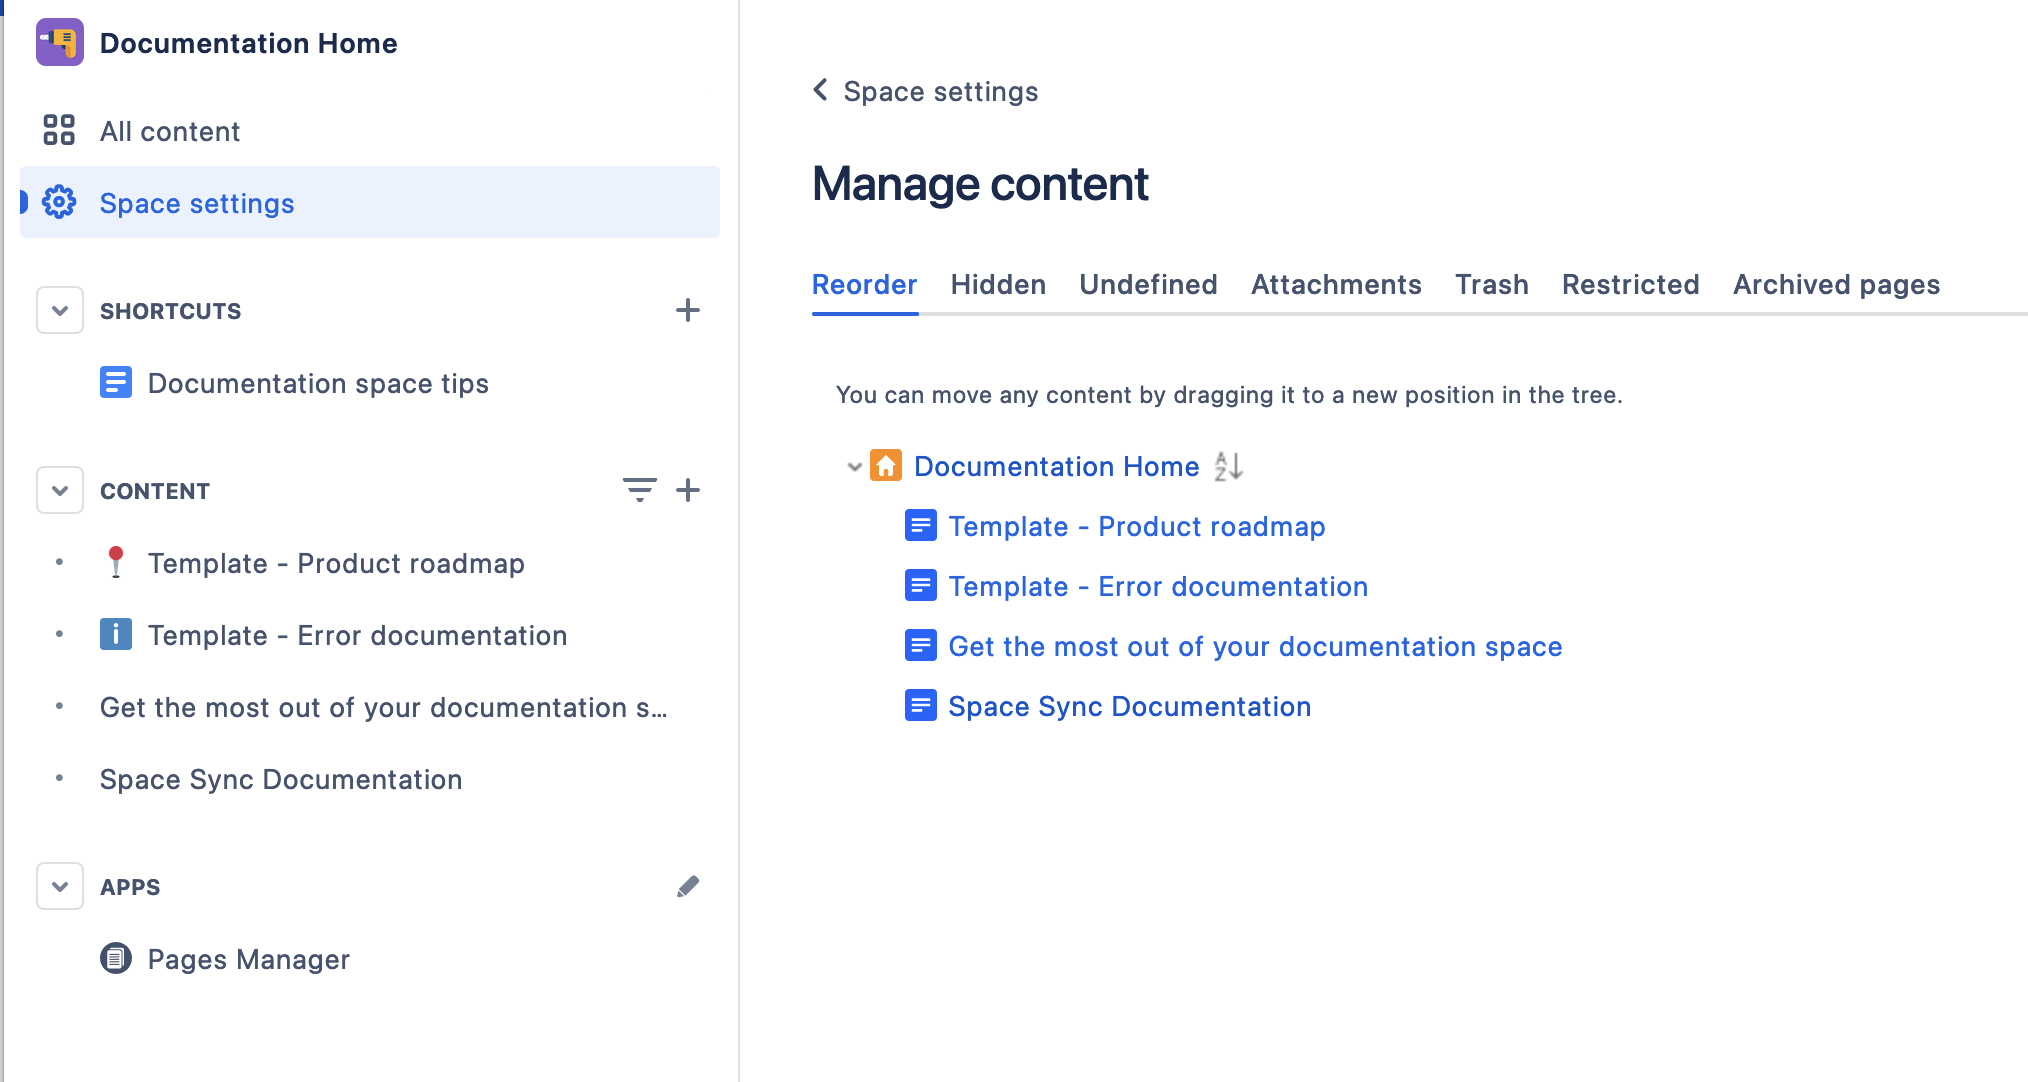Open the Pages Manager app icon
Image resolution: width=2028 pixels, height=1082 pixels.
click(116, 958)
